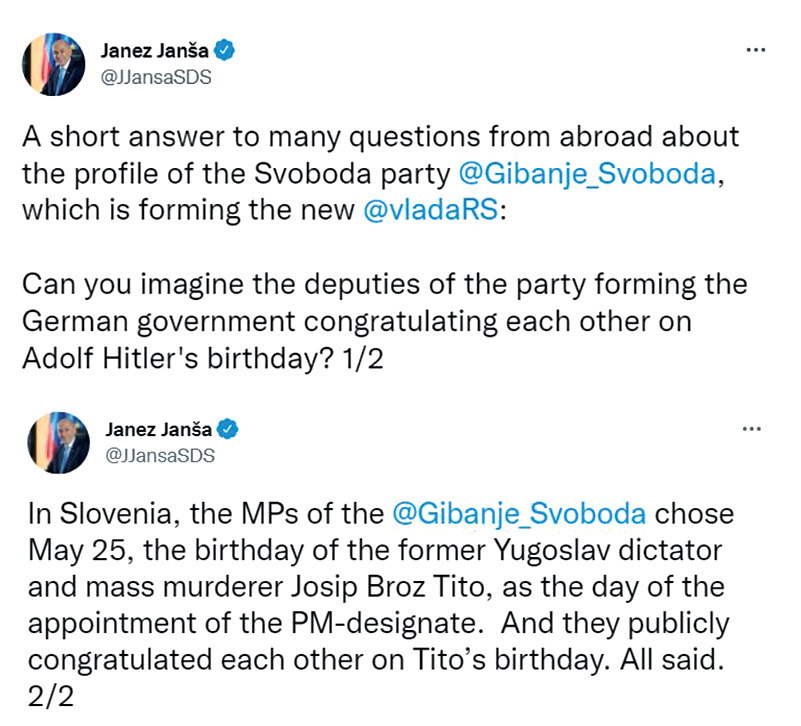Open the profile picture on the first tweet

[55, 63]
